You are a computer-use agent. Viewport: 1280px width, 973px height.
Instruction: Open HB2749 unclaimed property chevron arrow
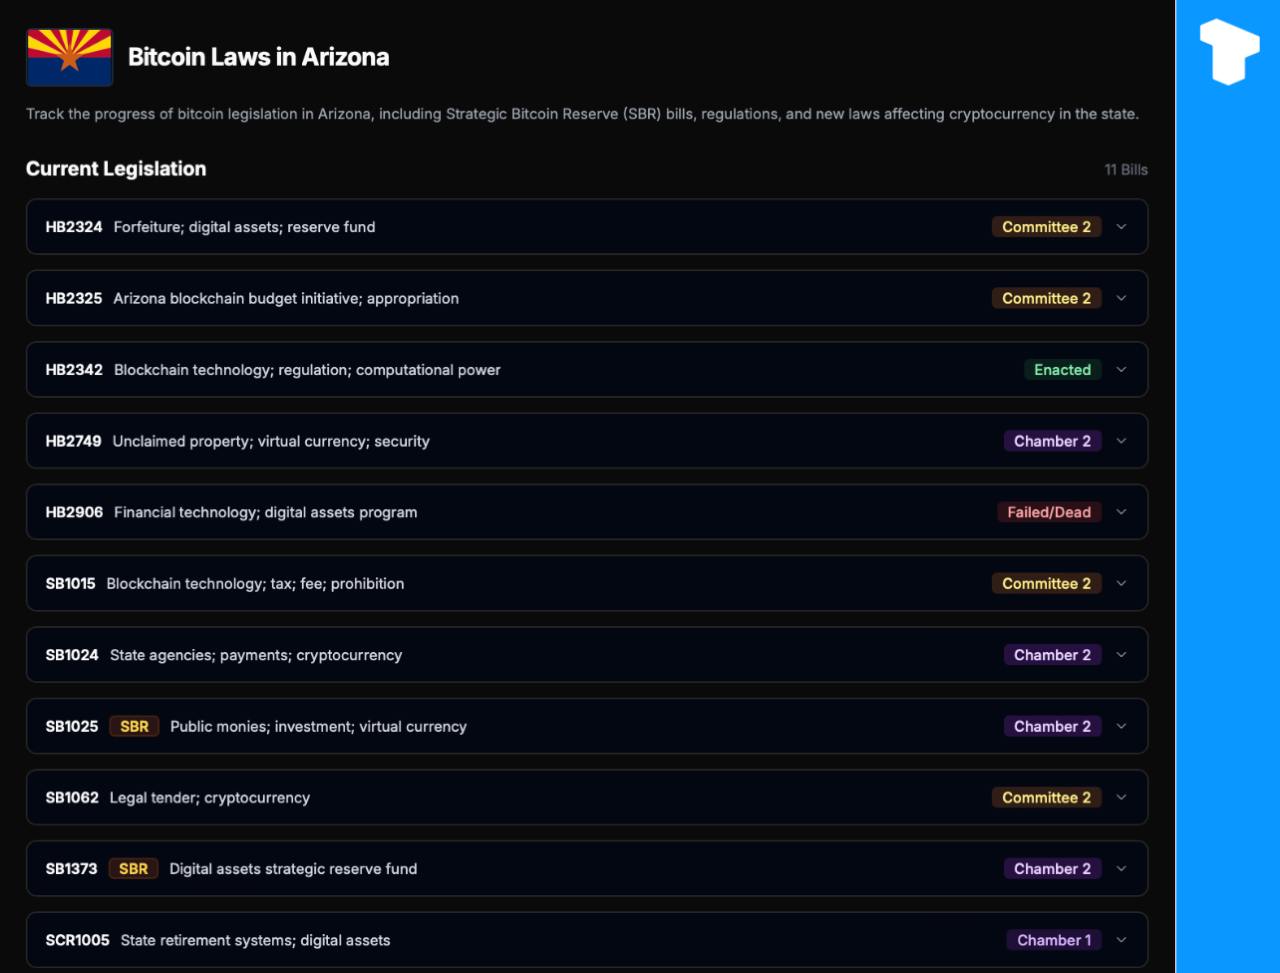[1121, 441]
